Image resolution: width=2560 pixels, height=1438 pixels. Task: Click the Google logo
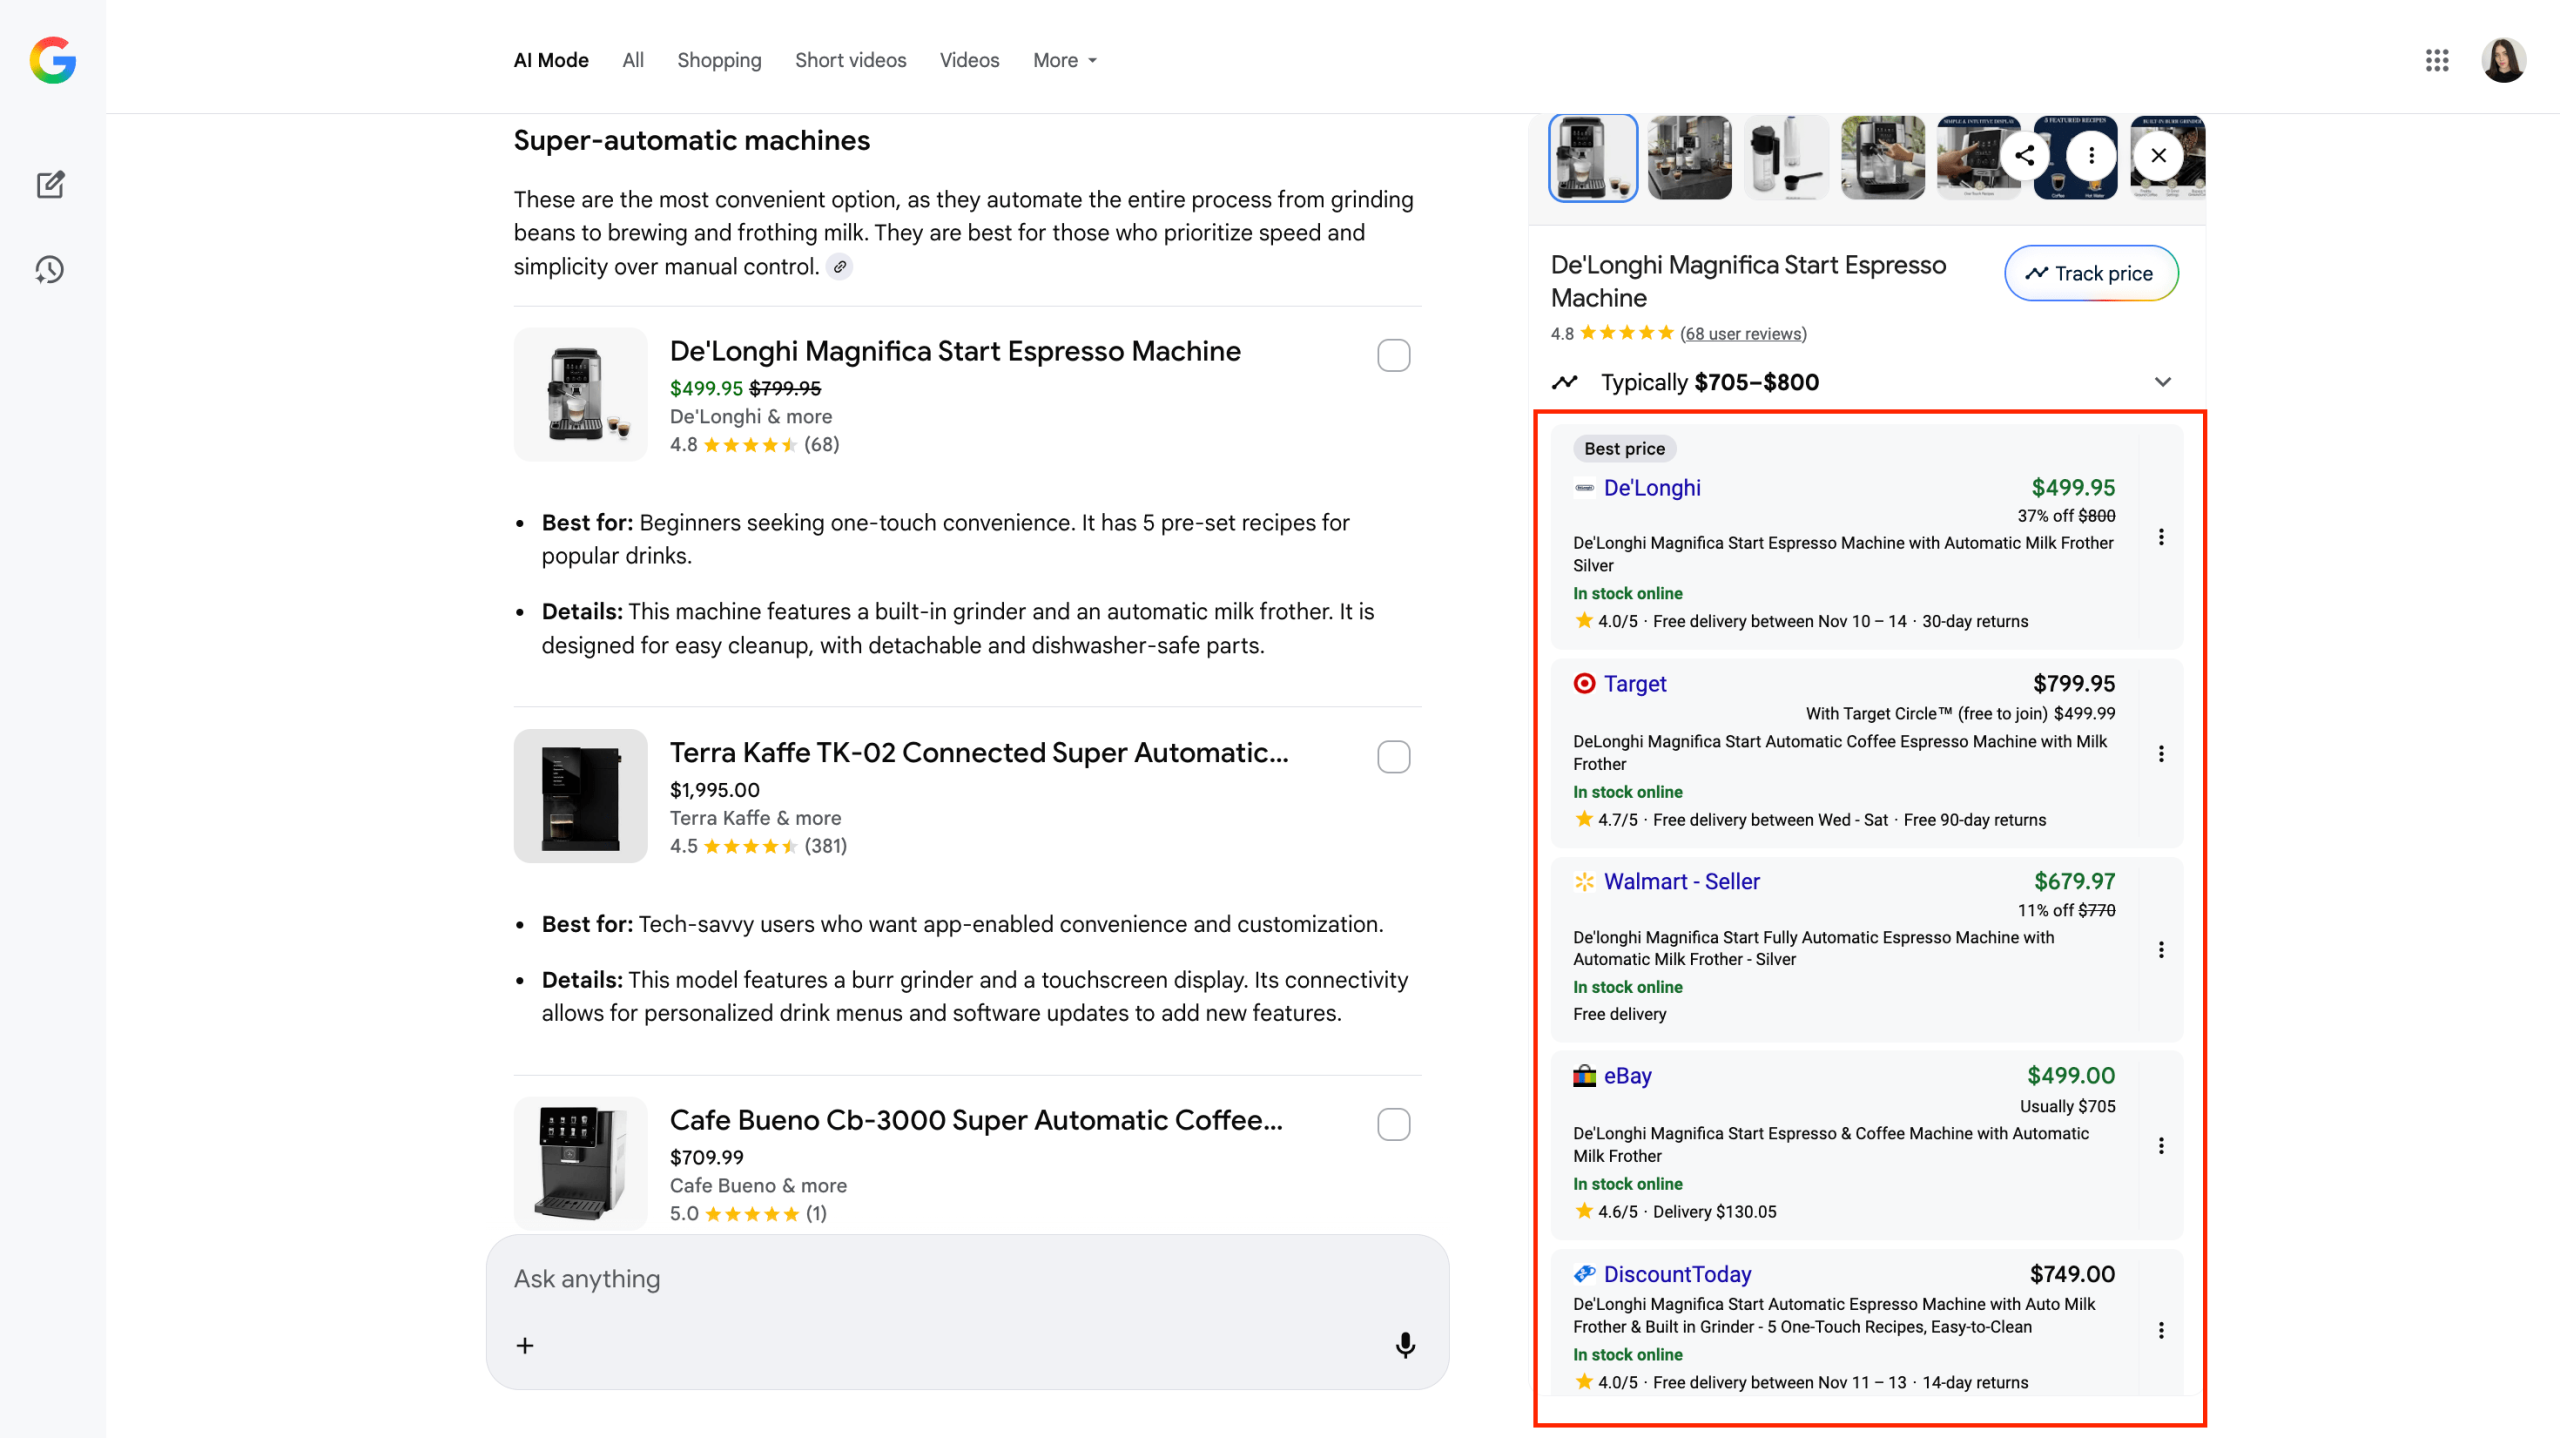[51, 60]
